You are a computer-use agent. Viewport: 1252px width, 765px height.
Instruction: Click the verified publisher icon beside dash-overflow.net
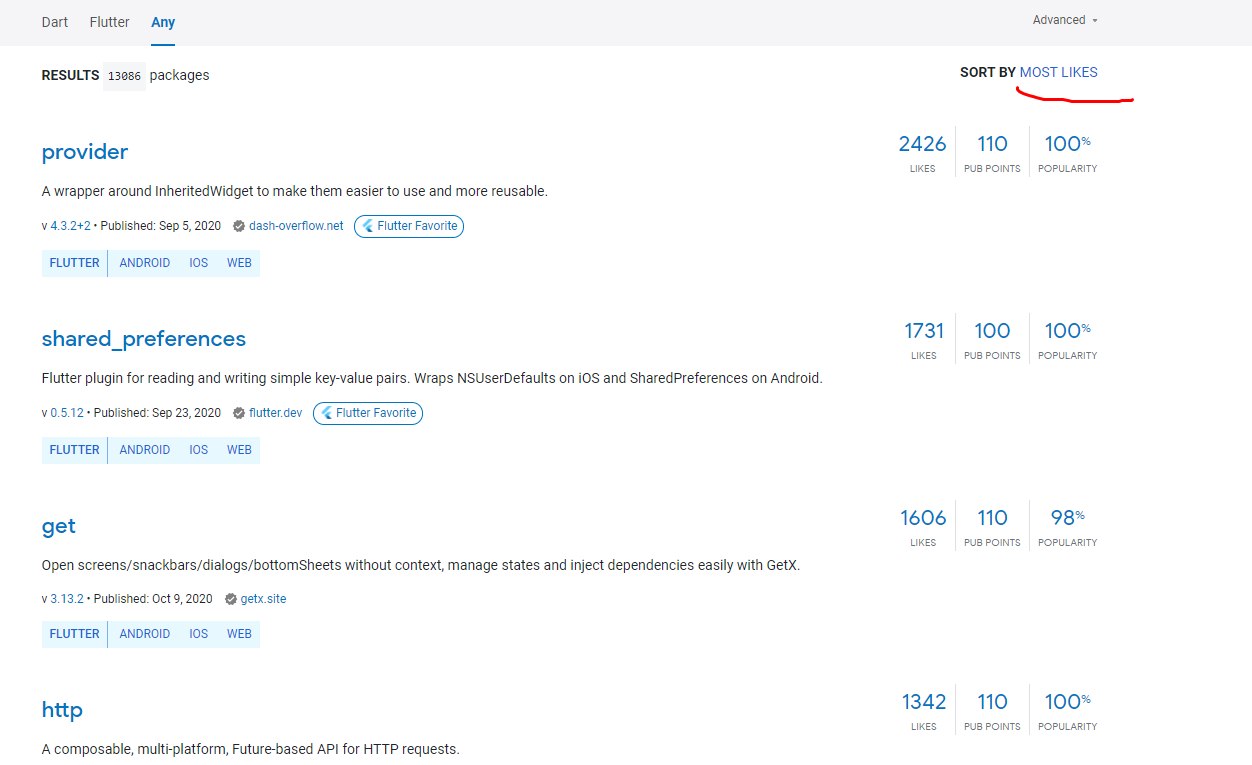point(239,226)
